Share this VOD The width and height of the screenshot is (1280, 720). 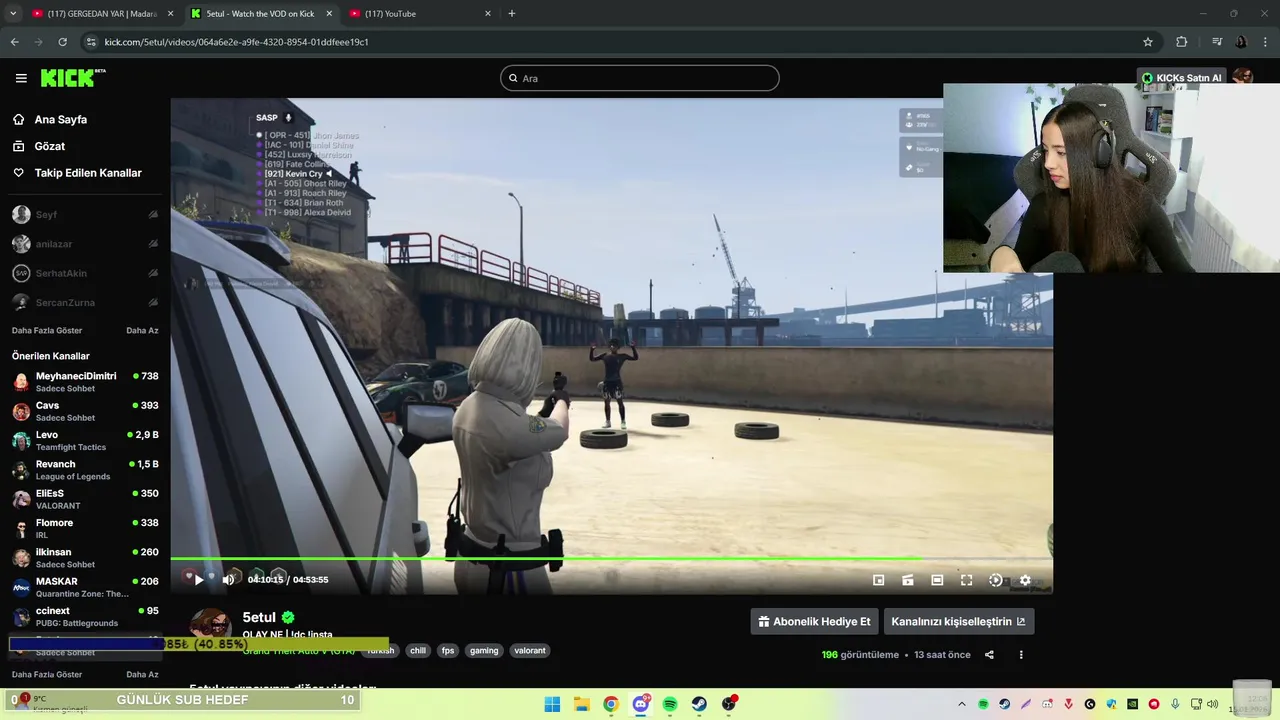point(989,655)
